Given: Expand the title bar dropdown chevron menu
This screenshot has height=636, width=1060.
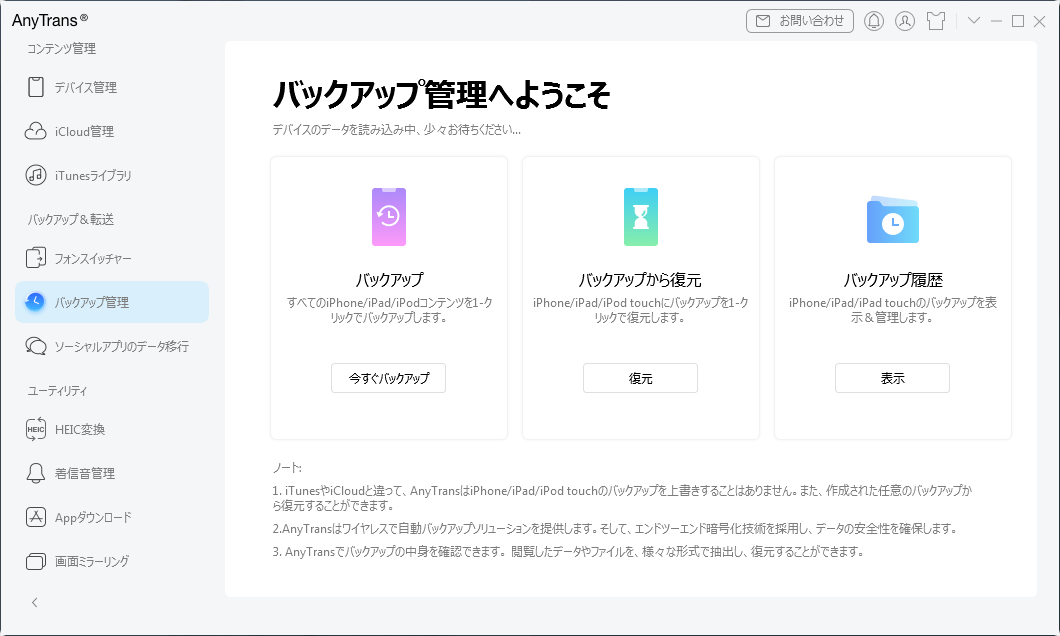Looking at the screenshot, I should [x=973, y=20].
